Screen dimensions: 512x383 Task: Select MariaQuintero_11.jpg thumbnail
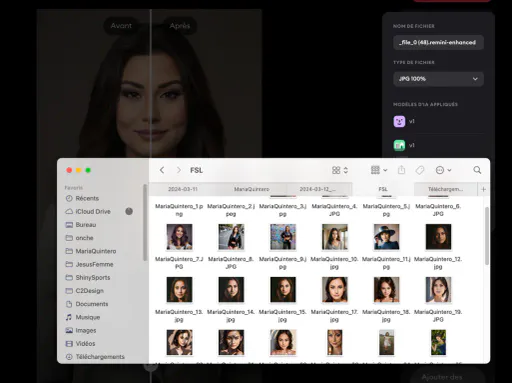[386, 237]
